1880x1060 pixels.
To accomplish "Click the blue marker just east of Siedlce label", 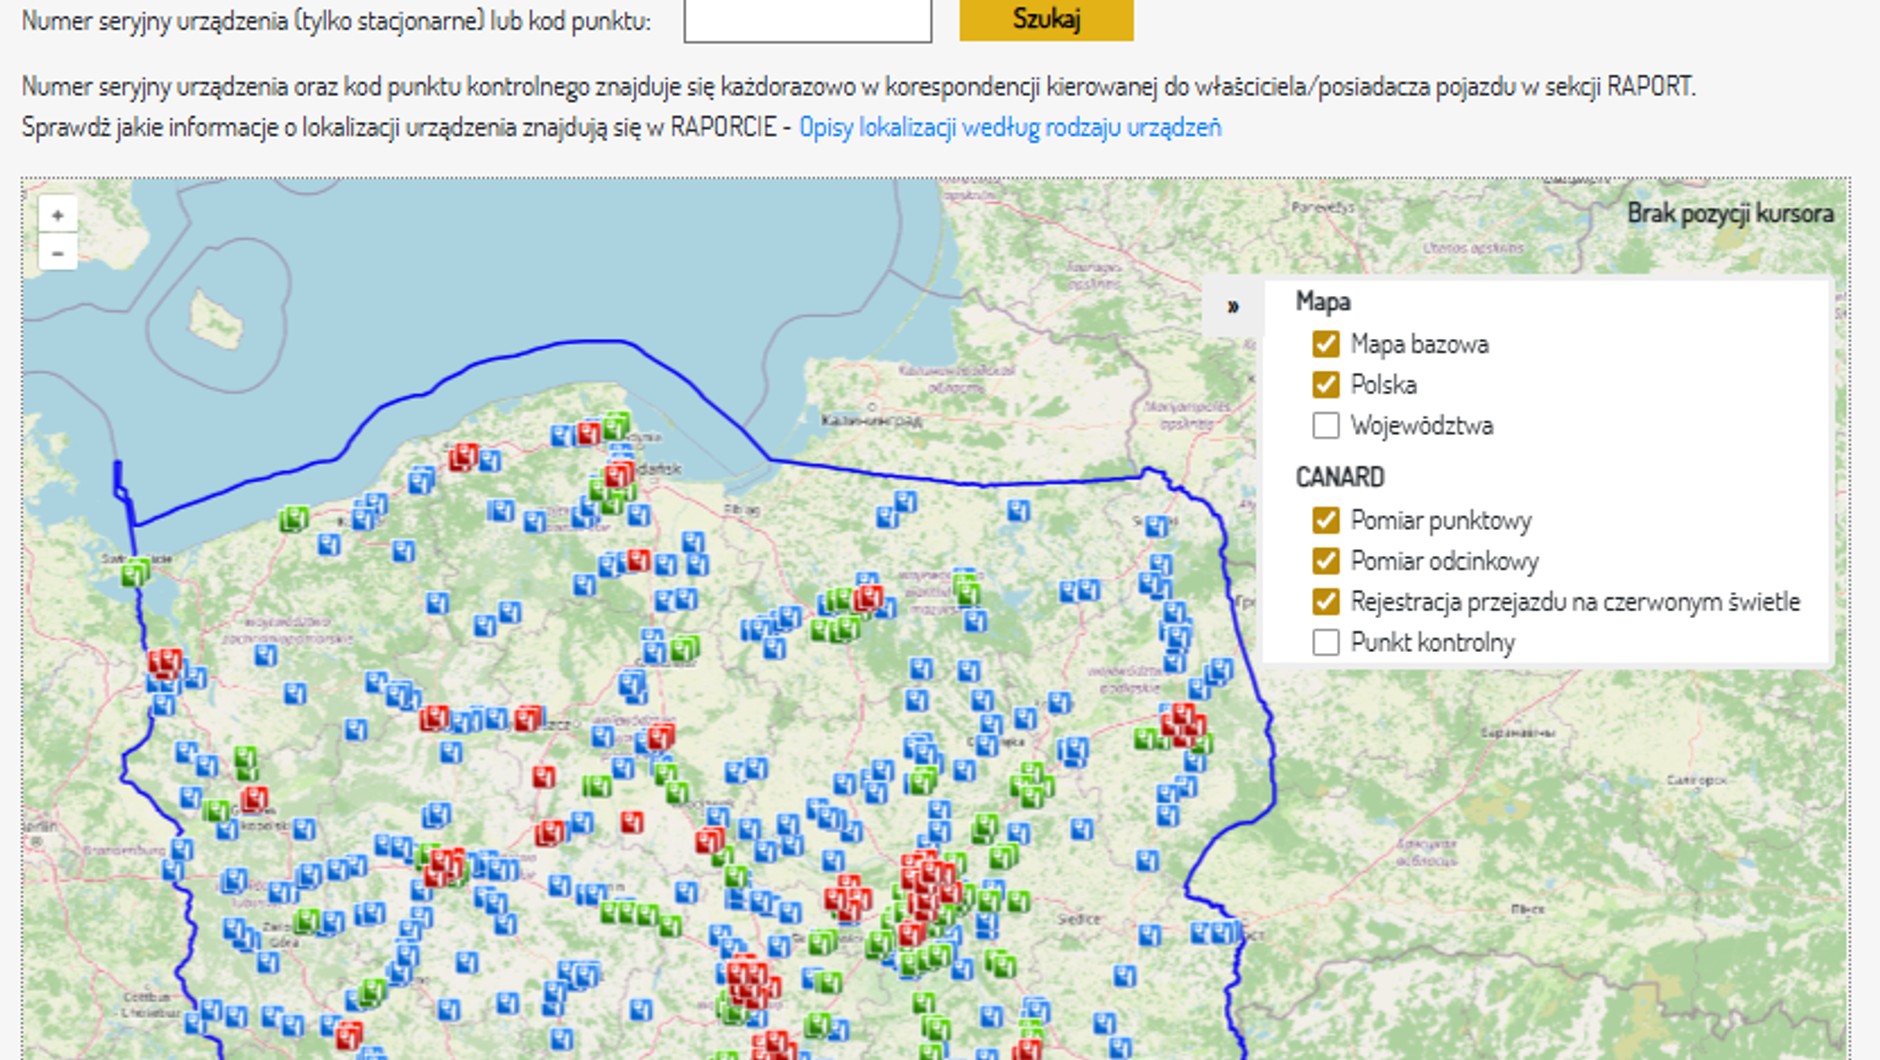I will tap(1150, 935).
